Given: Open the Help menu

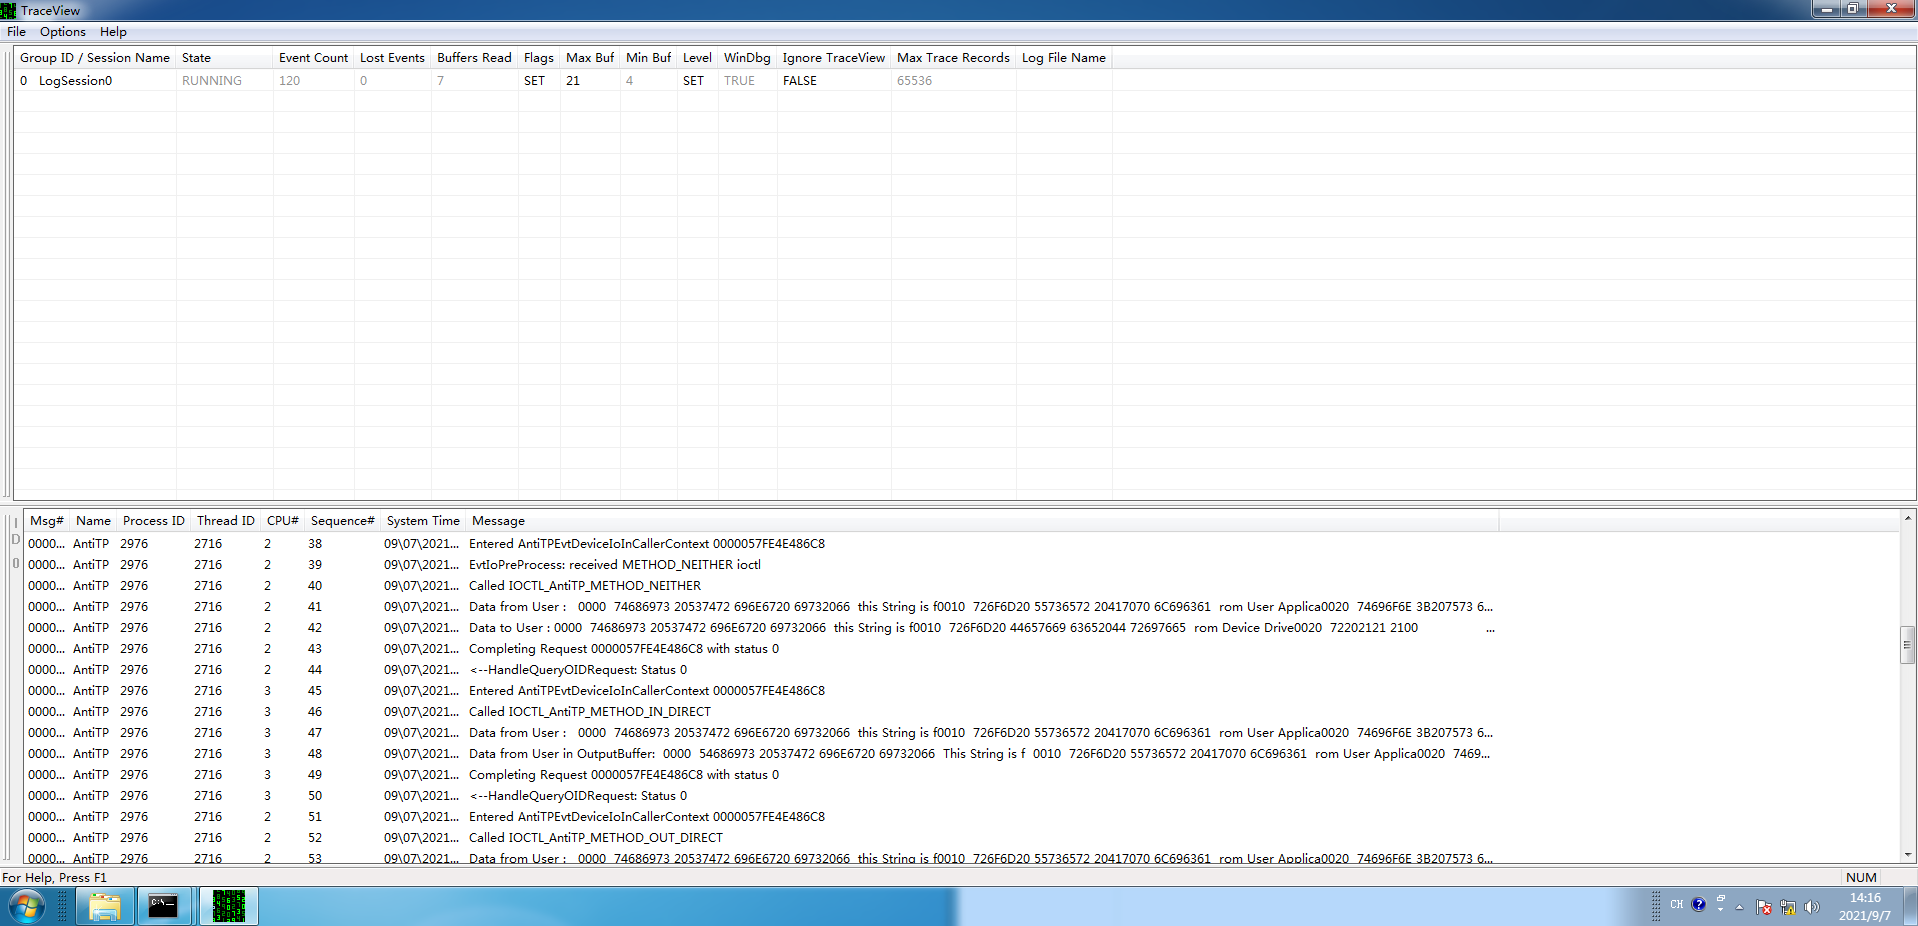Looking at the screenshot, I should (113, 31).
